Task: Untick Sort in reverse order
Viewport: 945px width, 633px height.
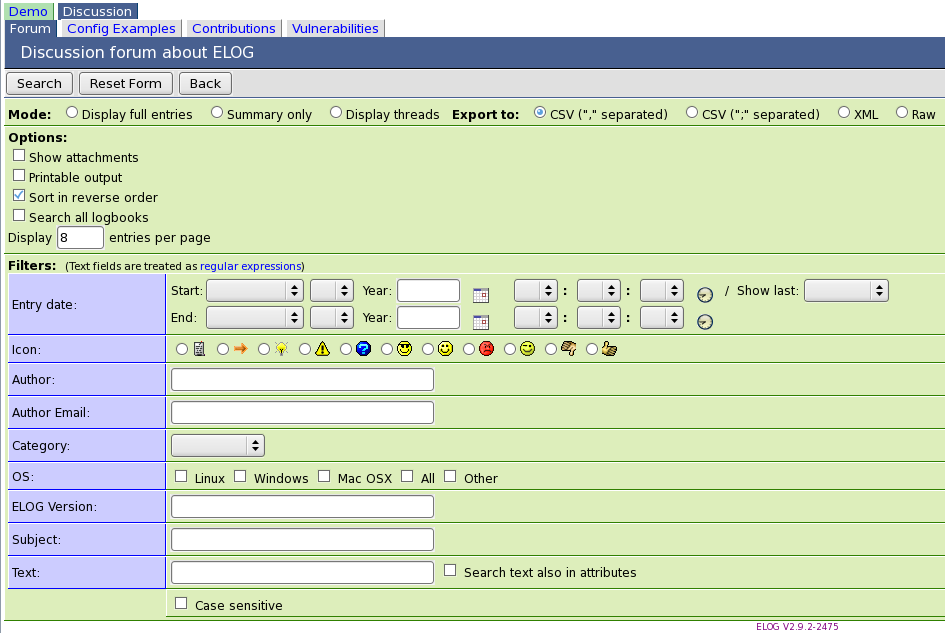Action: click(19, 195)
